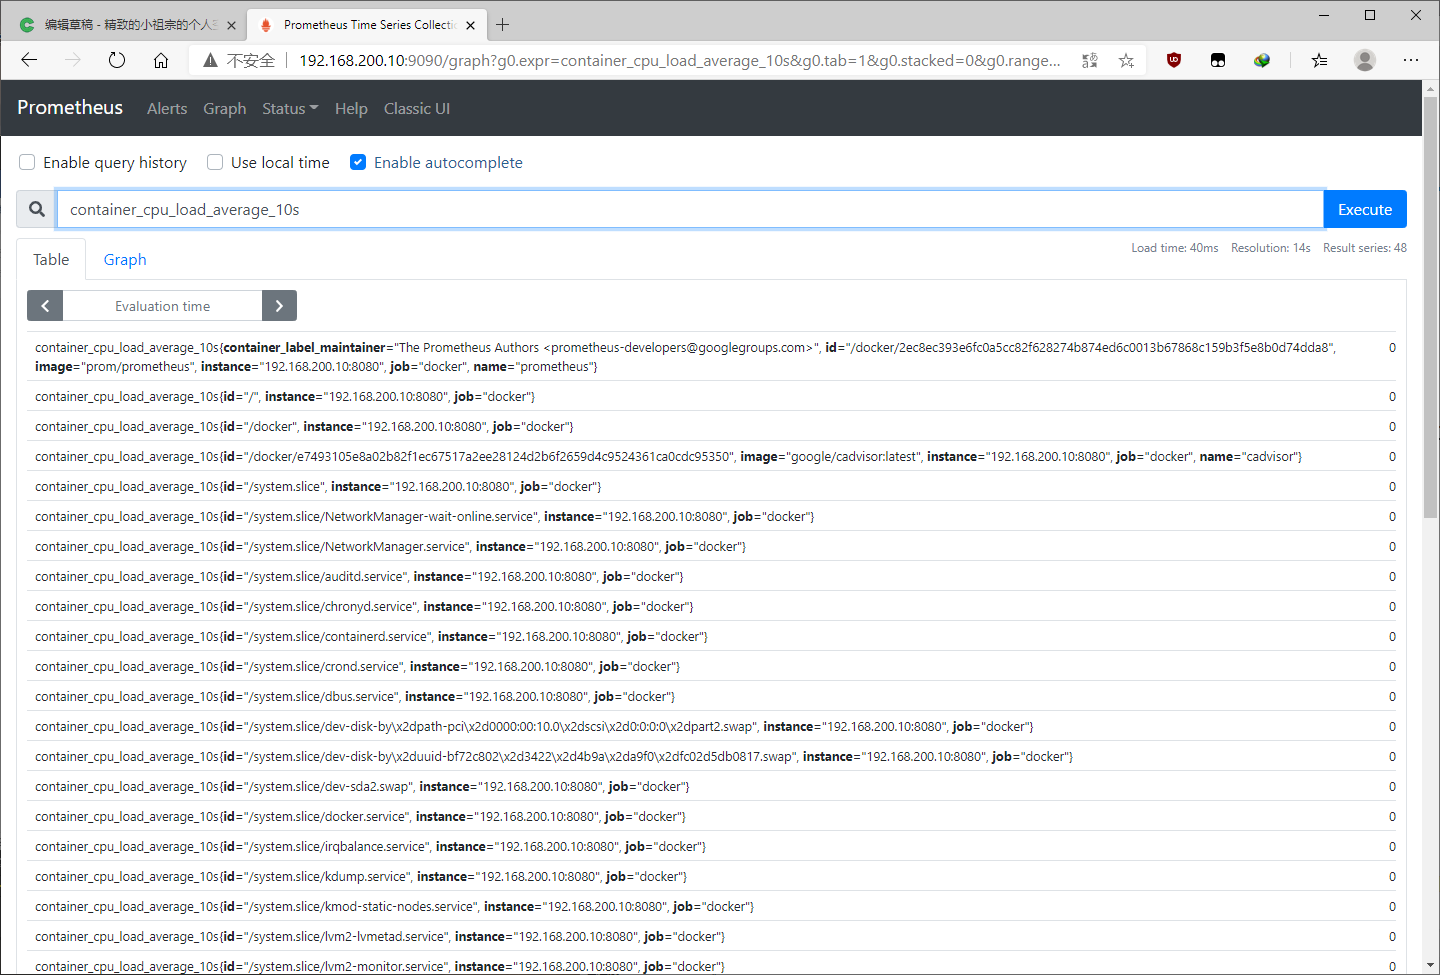Image resolution: width=1440 pixels, height=975 pixels.
Task: Reload the current page
Action: click(117, 60)
